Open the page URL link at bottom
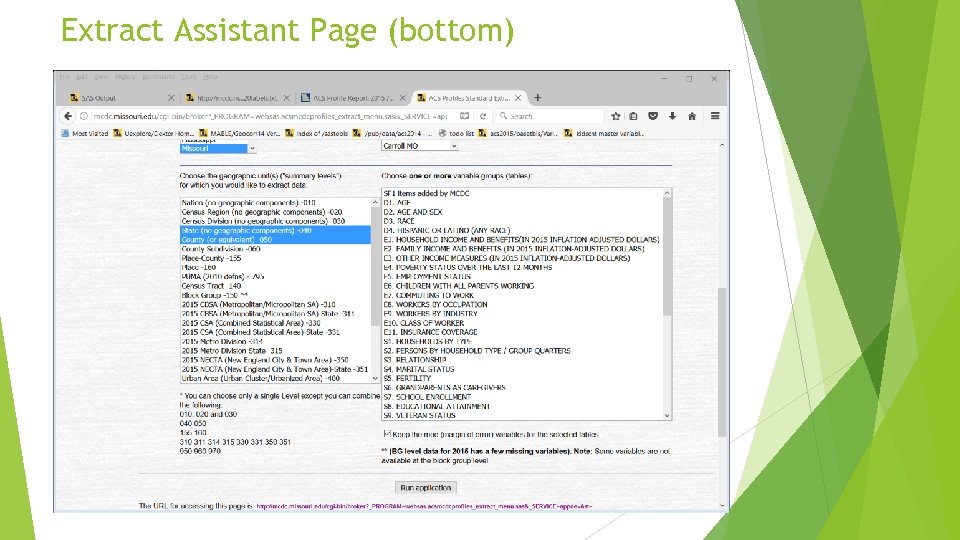960x540 pixels. point(424,506)
